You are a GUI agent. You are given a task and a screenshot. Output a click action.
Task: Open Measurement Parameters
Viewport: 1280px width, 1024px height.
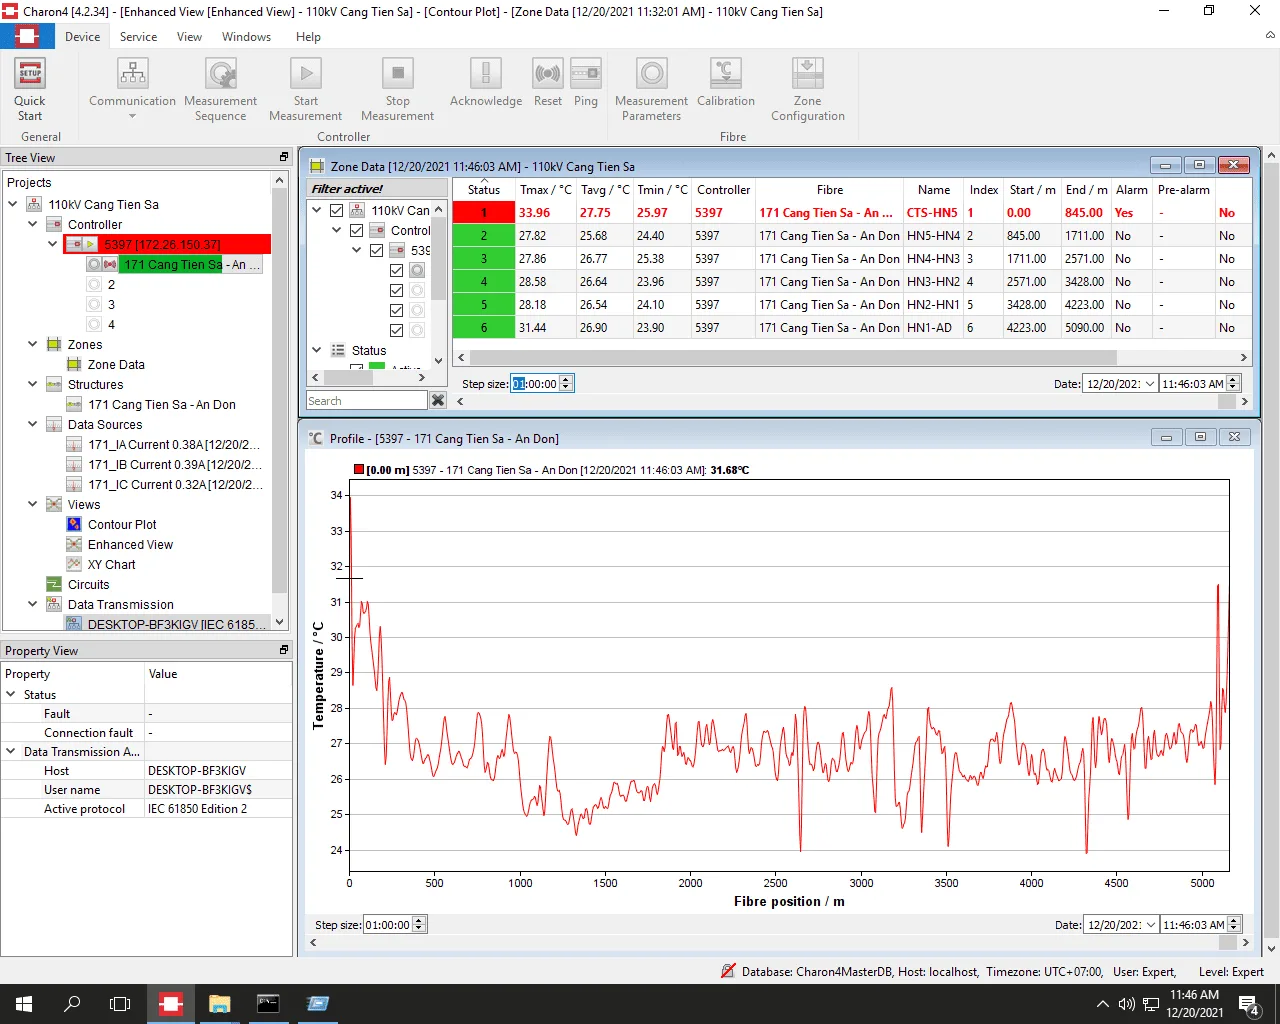(651, 90)
